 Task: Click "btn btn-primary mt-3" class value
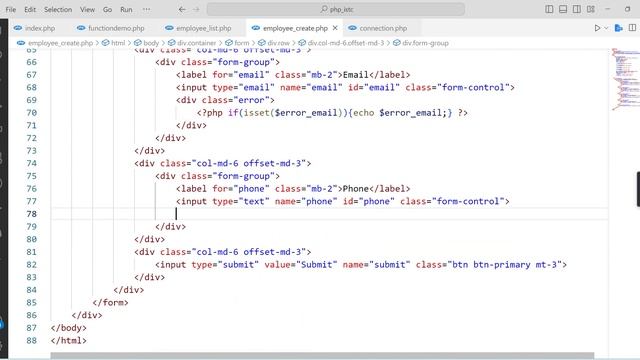point(504,264)
